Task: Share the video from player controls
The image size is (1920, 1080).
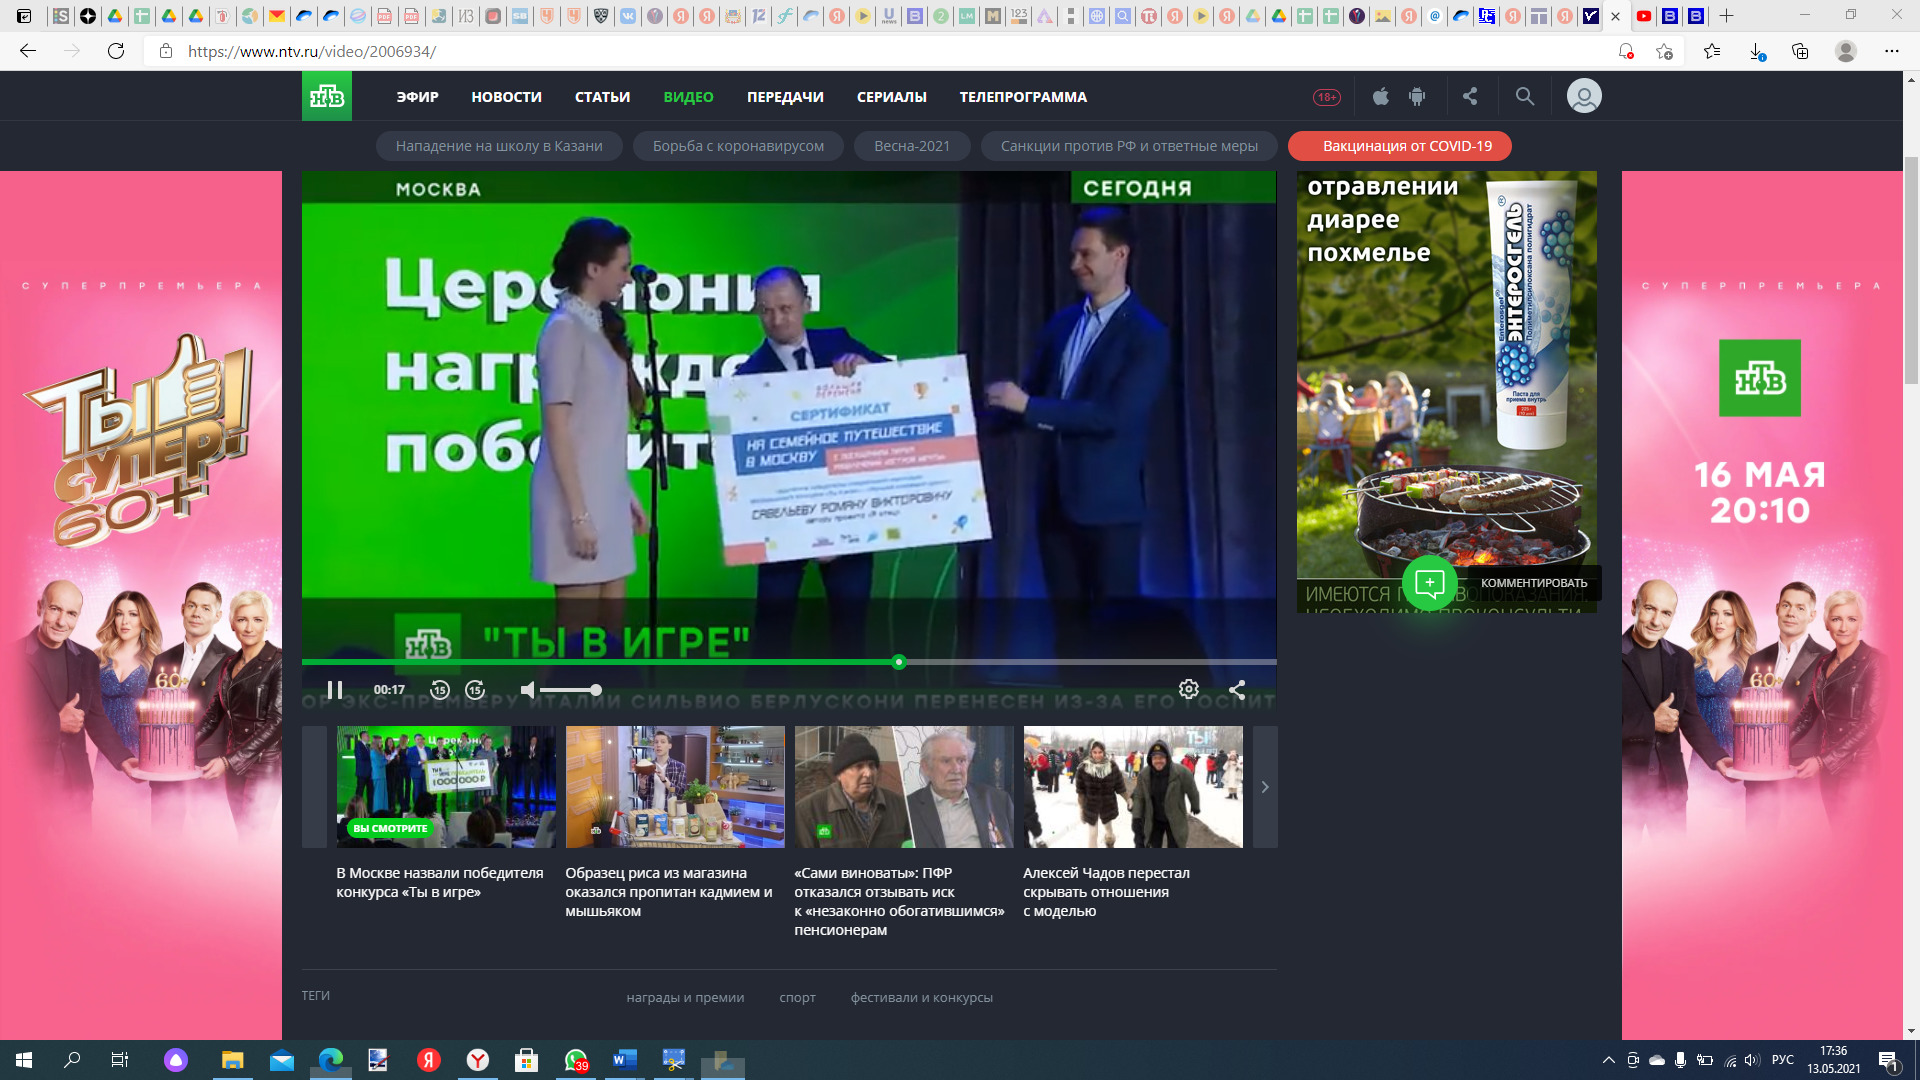Action: click(x=1237, y=689)
